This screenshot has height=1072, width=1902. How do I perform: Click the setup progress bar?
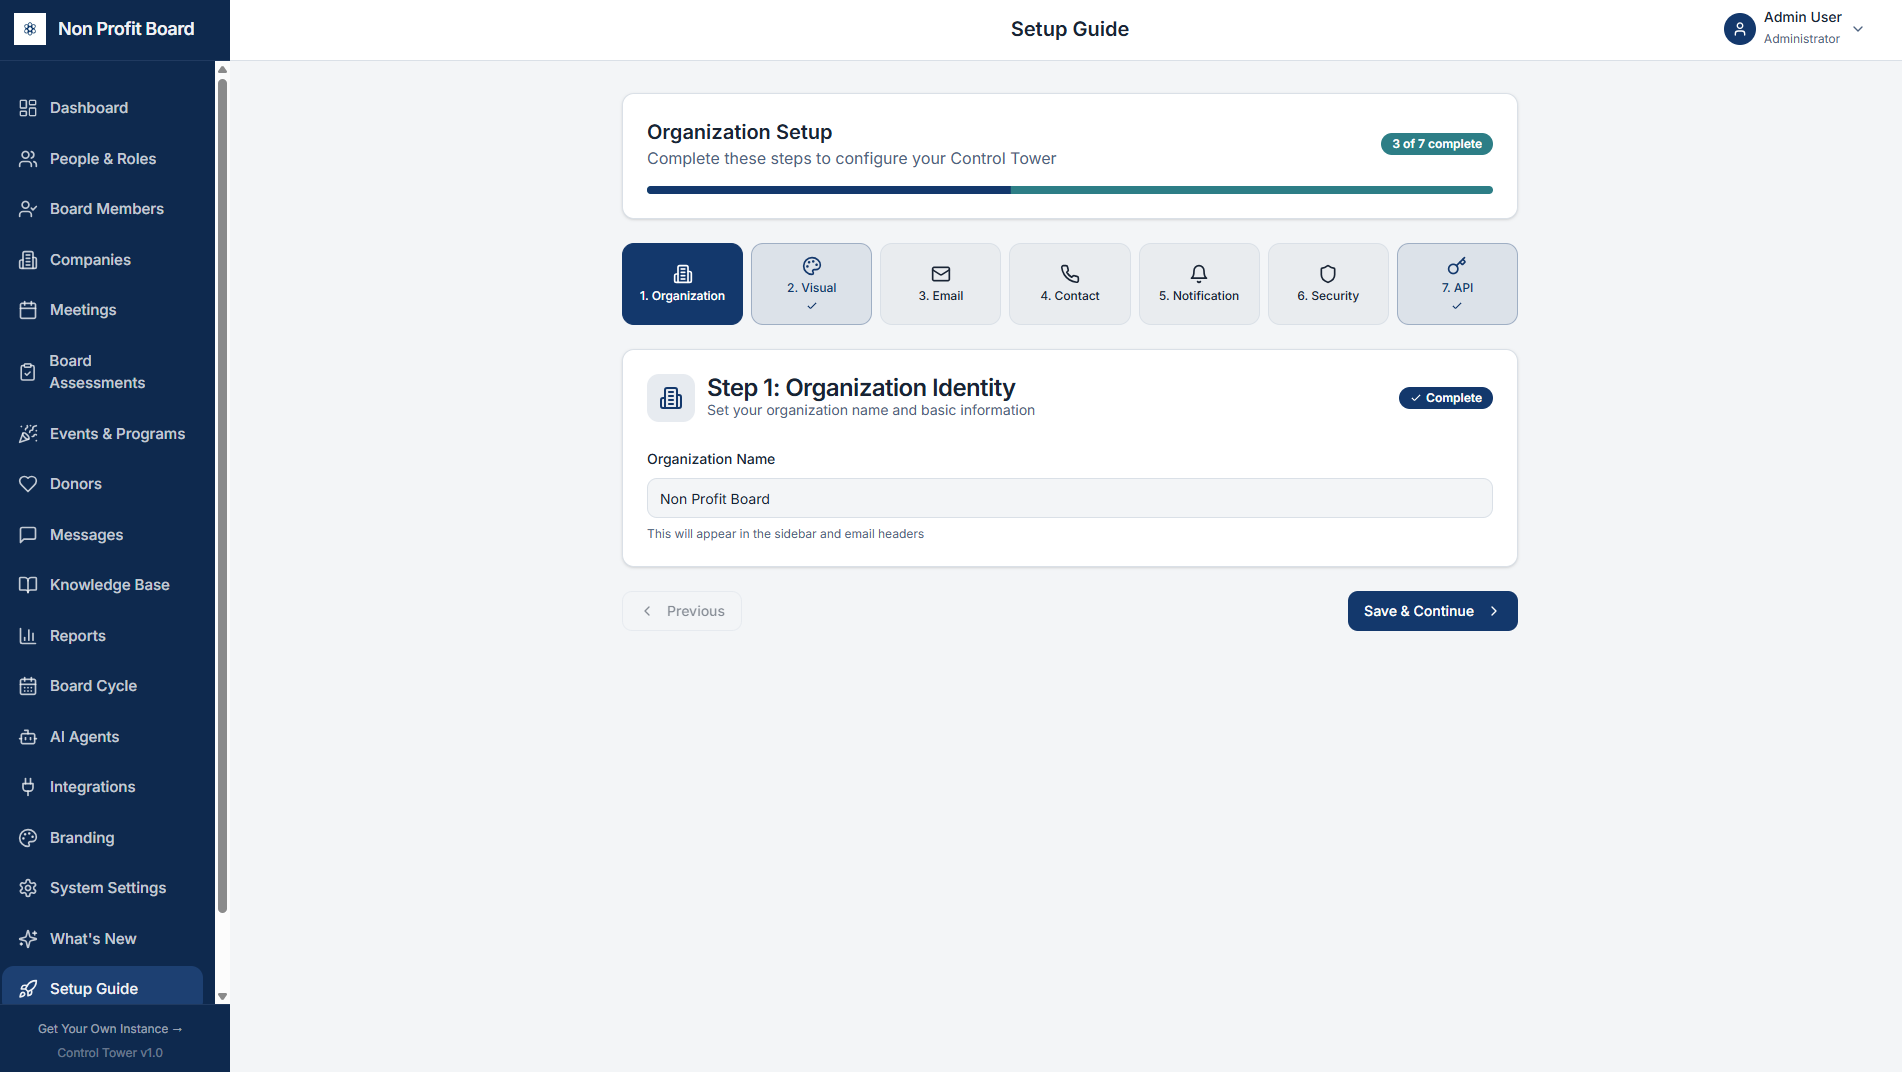[x=1070, y=190]
